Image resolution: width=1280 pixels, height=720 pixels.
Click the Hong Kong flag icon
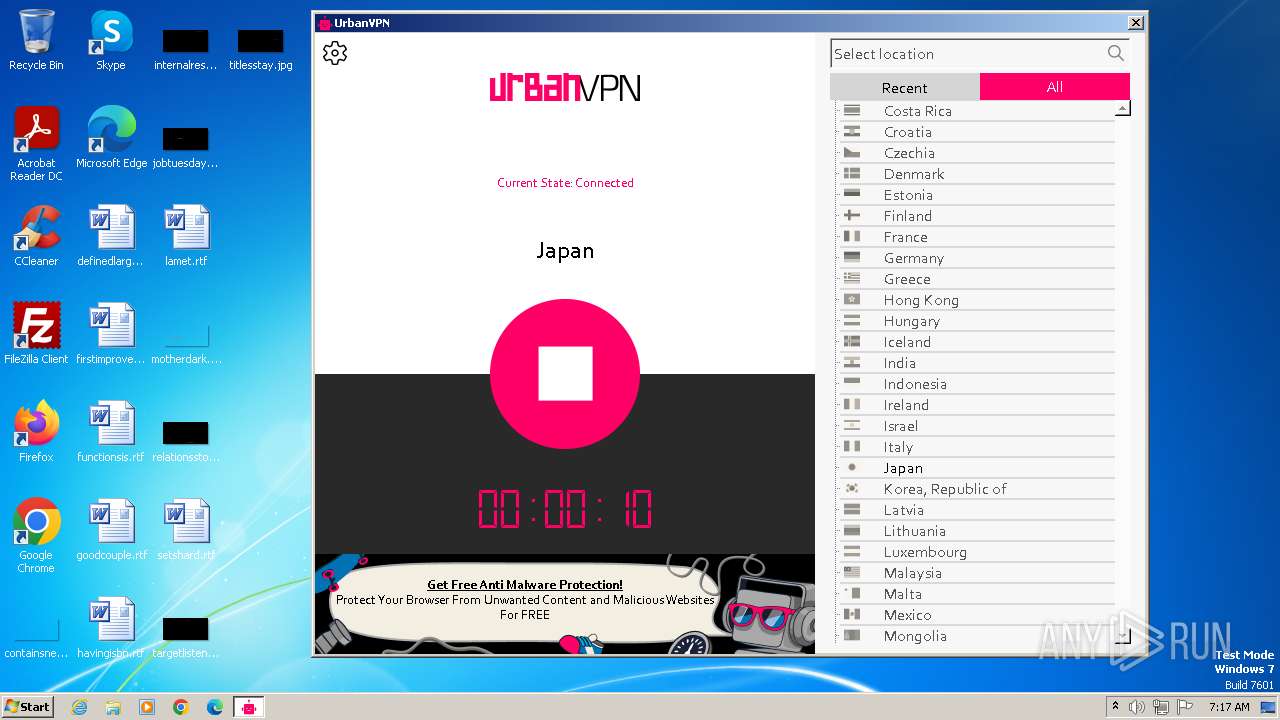852,300
